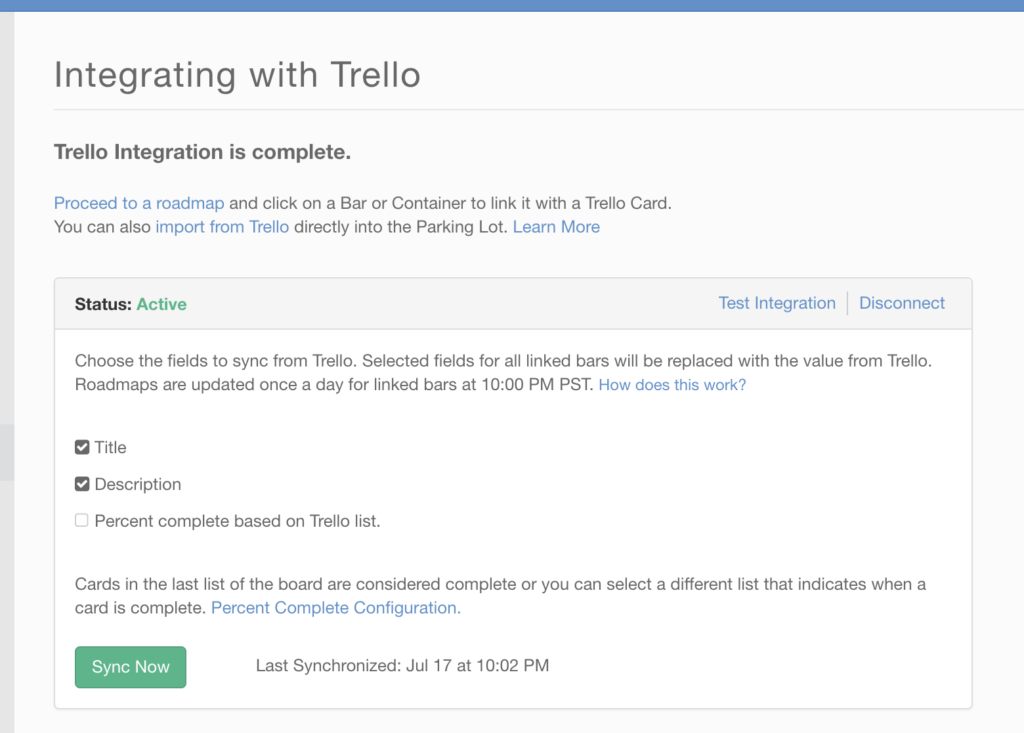Image resolution: width=1024 pixels, height=733 pixels.
Task: Select the "Integrating with Trello" page heading
Action: point(237,74)
